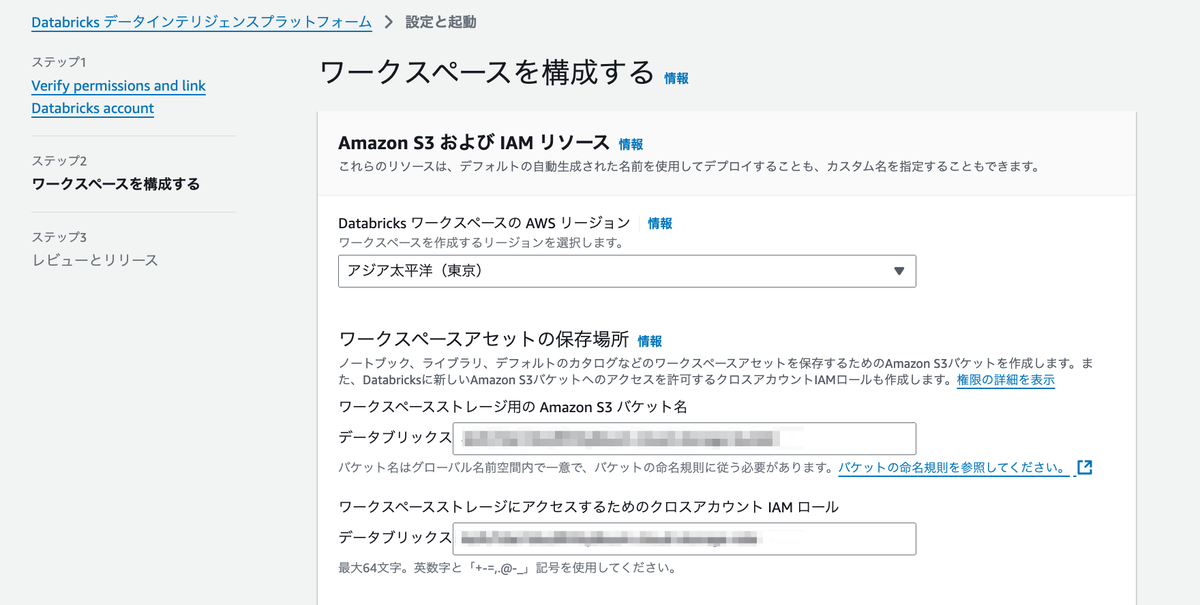Screen dimensions: 1200x605
Task: Open Verify permissions and link Databricks account step
Action: 118,97
